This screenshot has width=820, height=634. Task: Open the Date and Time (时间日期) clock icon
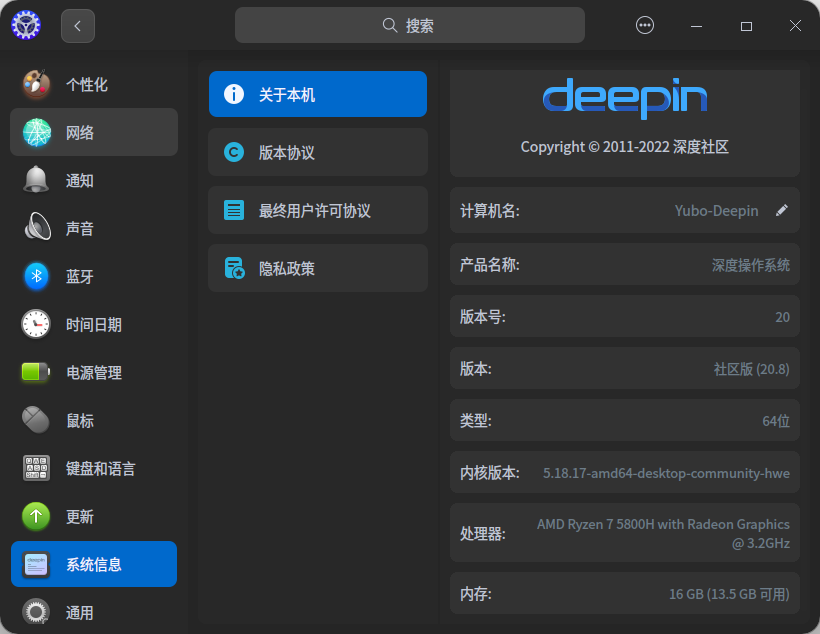(37, 325)
